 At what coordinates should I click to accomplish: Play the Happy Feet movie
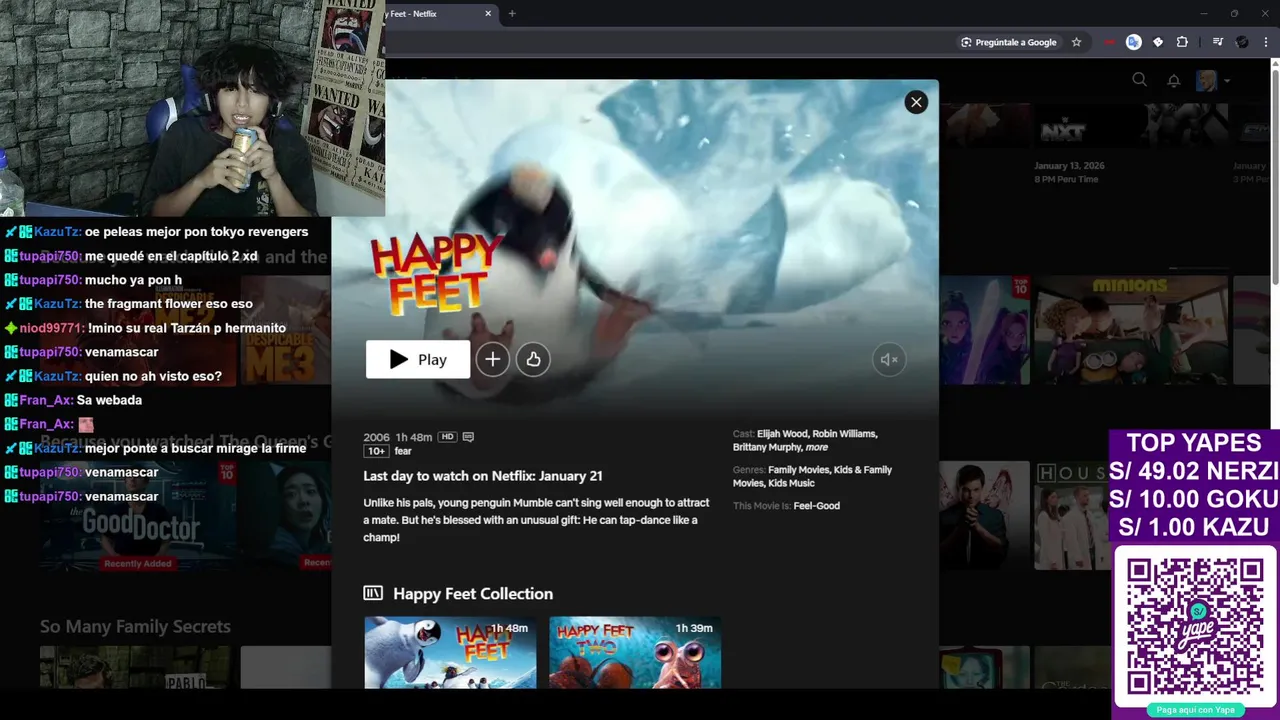(x=418, y=359)
